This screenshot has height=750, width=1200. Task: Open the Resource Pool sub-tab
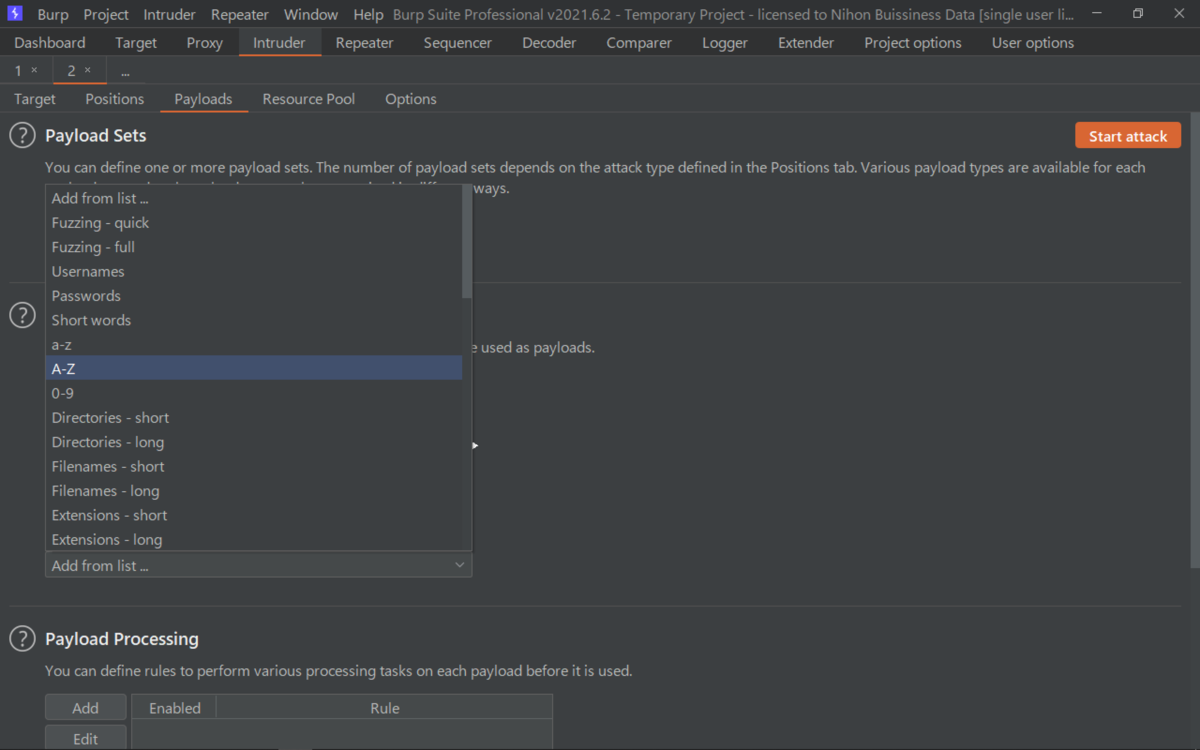(309, 99)
